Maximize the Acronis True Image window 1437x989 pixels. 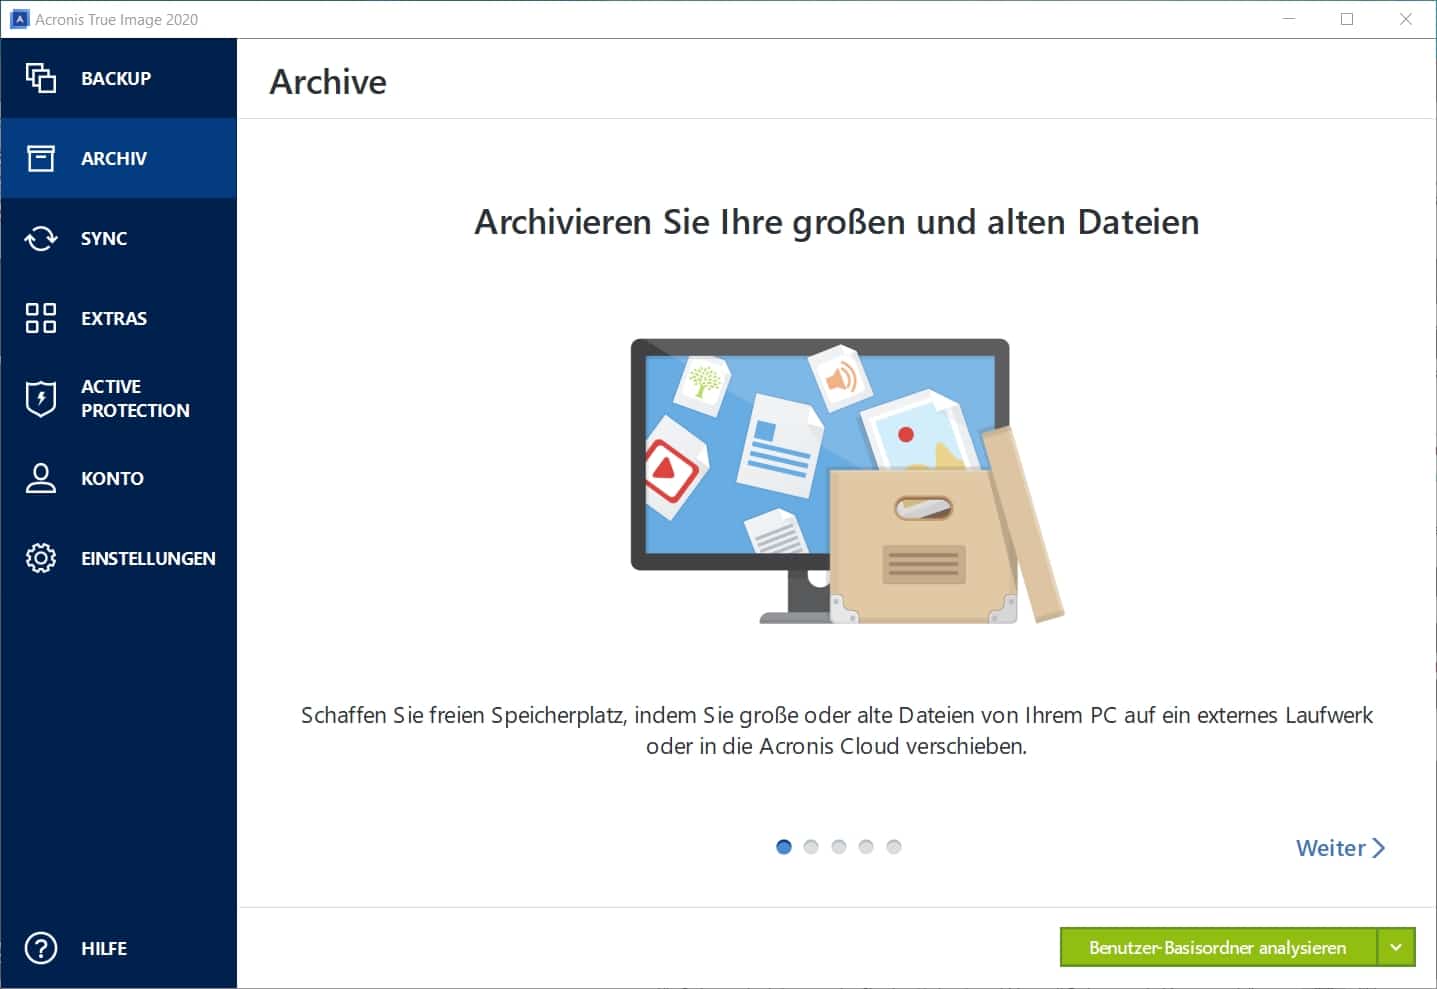click(1347, 19)
